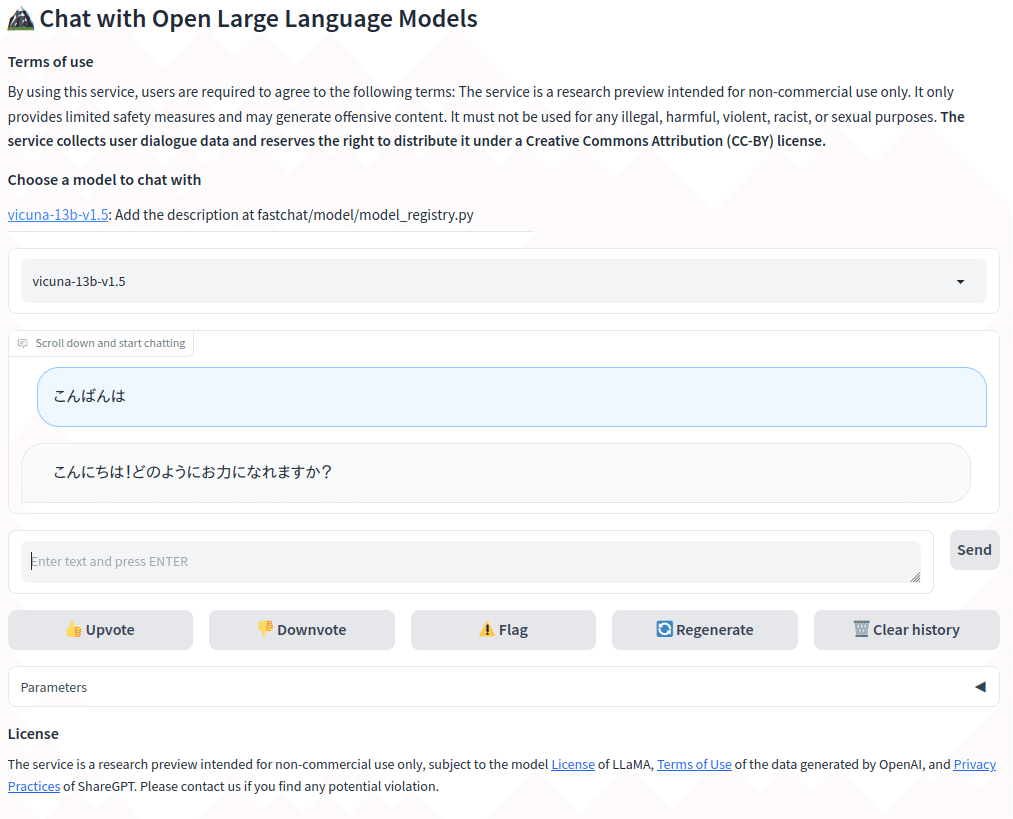Click the text box resize handle

(915, 577)
